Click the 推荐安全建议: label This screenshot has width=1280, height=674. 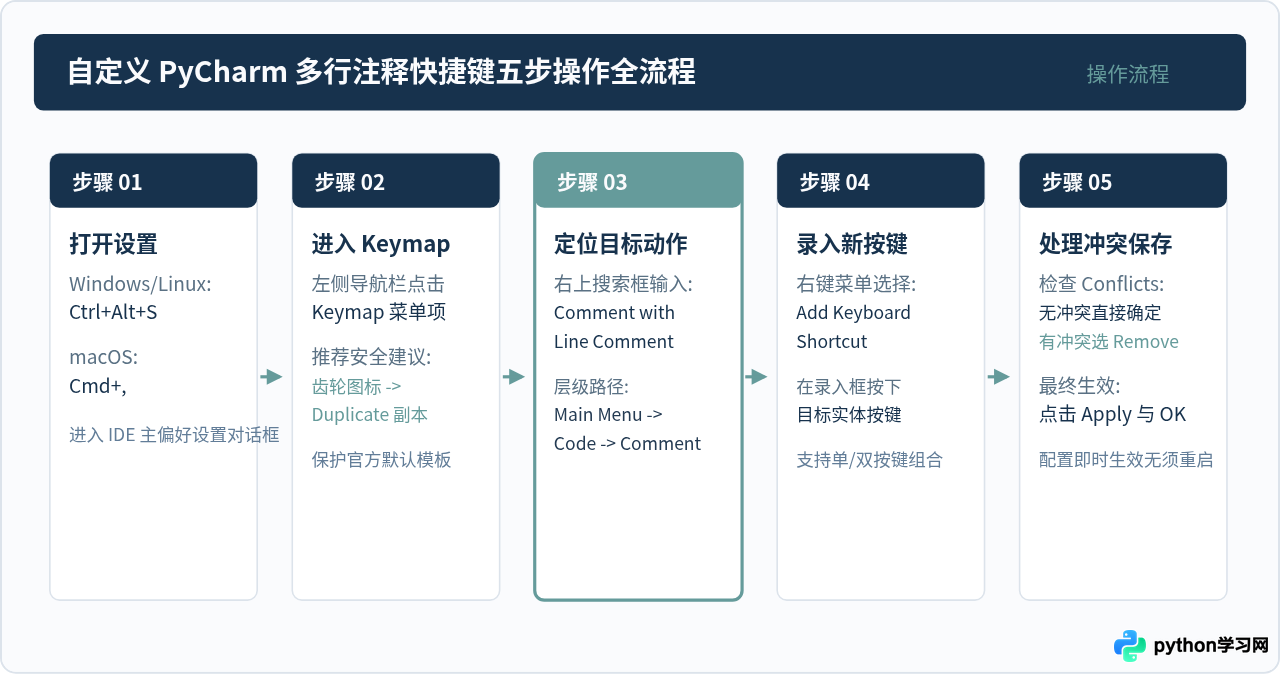pos(372,357)
